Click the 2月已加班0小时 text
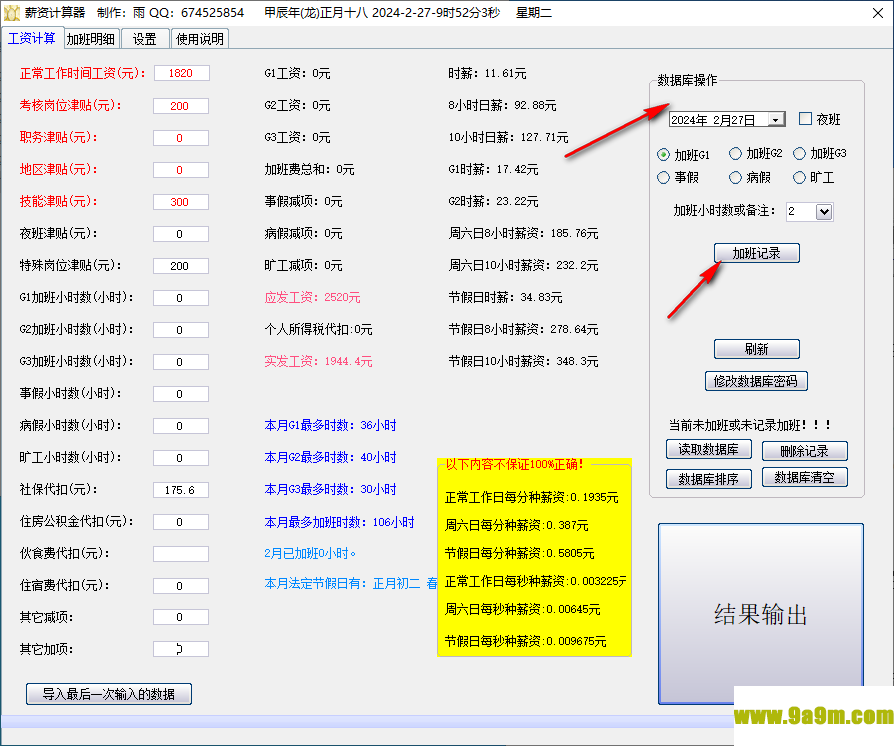This screenshot has height=746, width=894. click(310, 553)
